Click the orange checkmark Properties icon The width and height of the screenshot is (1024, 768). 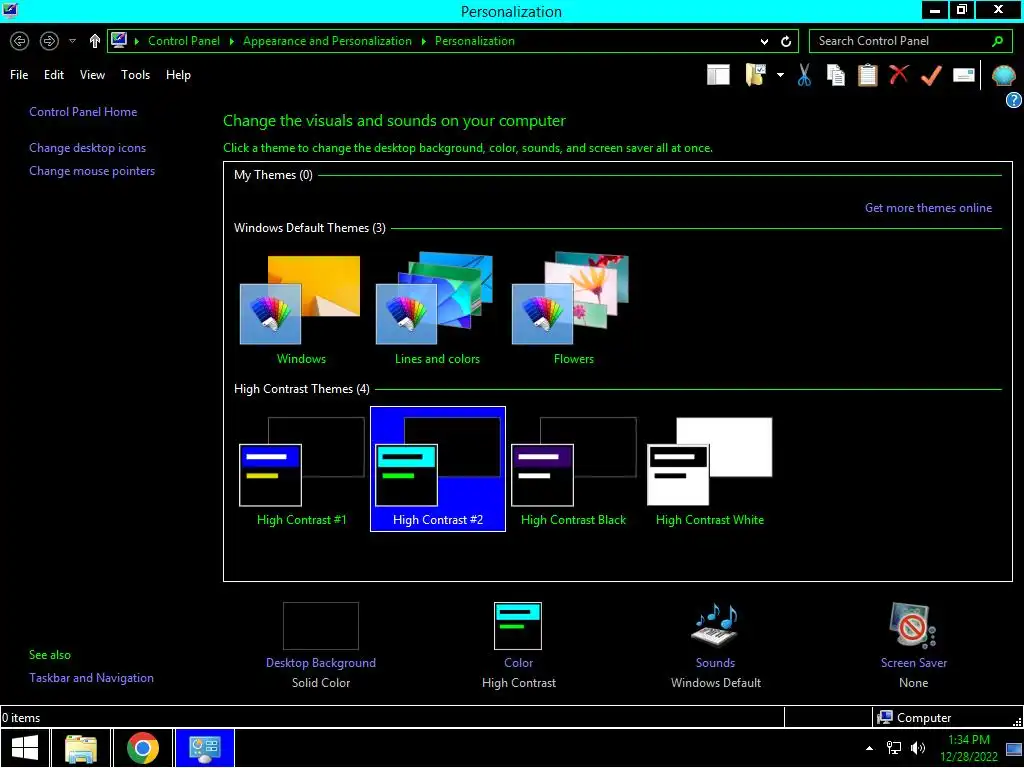(x=931, y=75)
